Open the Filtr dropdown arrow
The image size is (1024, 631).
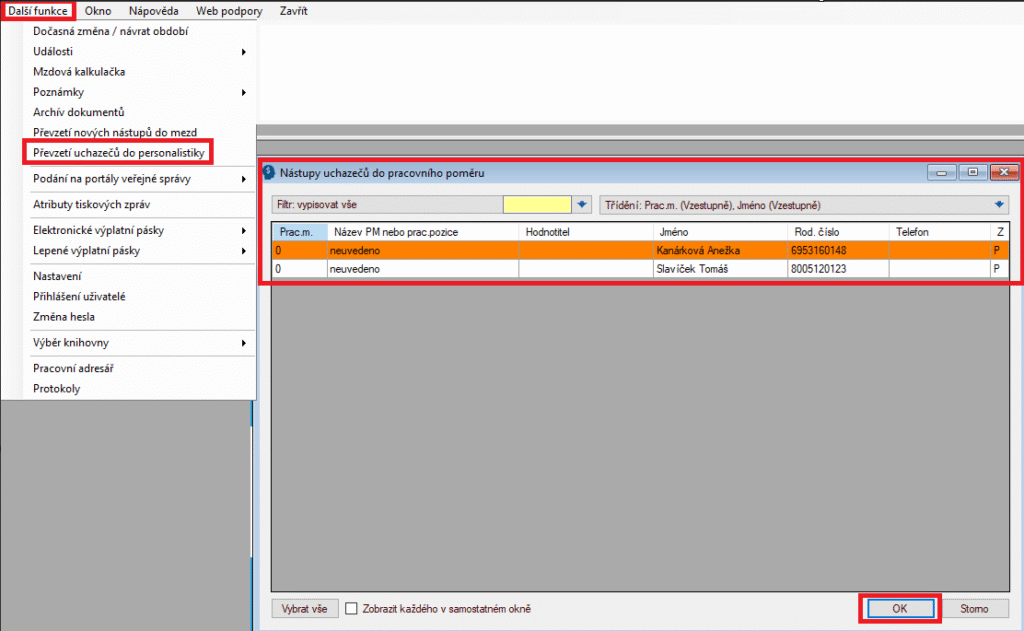pos(582,205)
